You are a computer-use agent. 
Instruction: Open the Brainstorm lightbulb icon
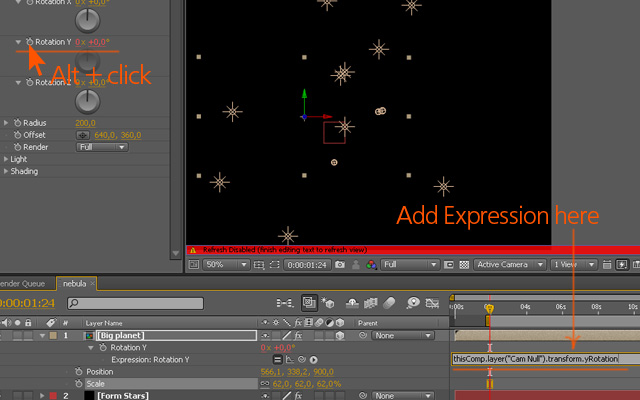click(413, 303)
